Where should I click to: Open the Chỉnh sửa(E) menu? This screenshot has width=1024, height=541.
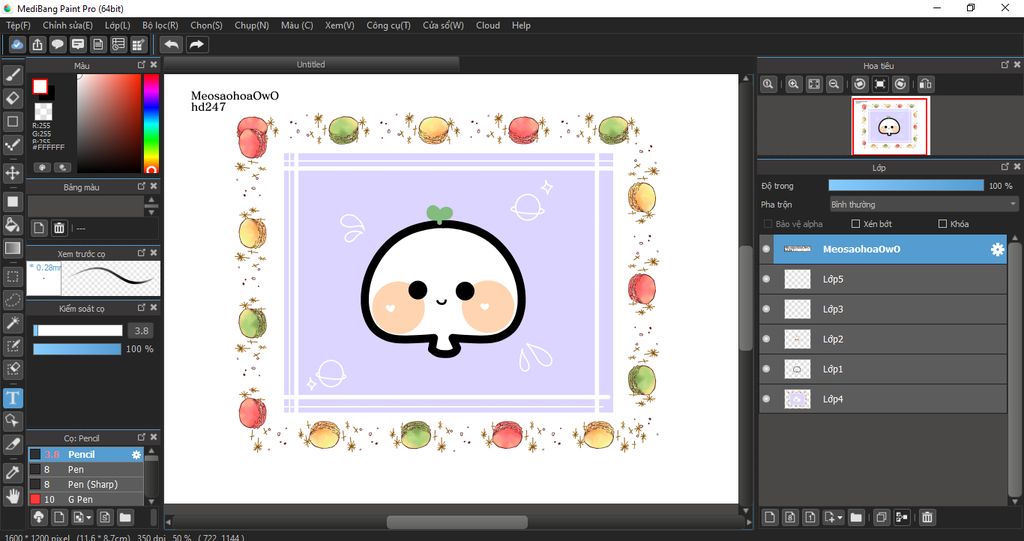click(68, 25)
